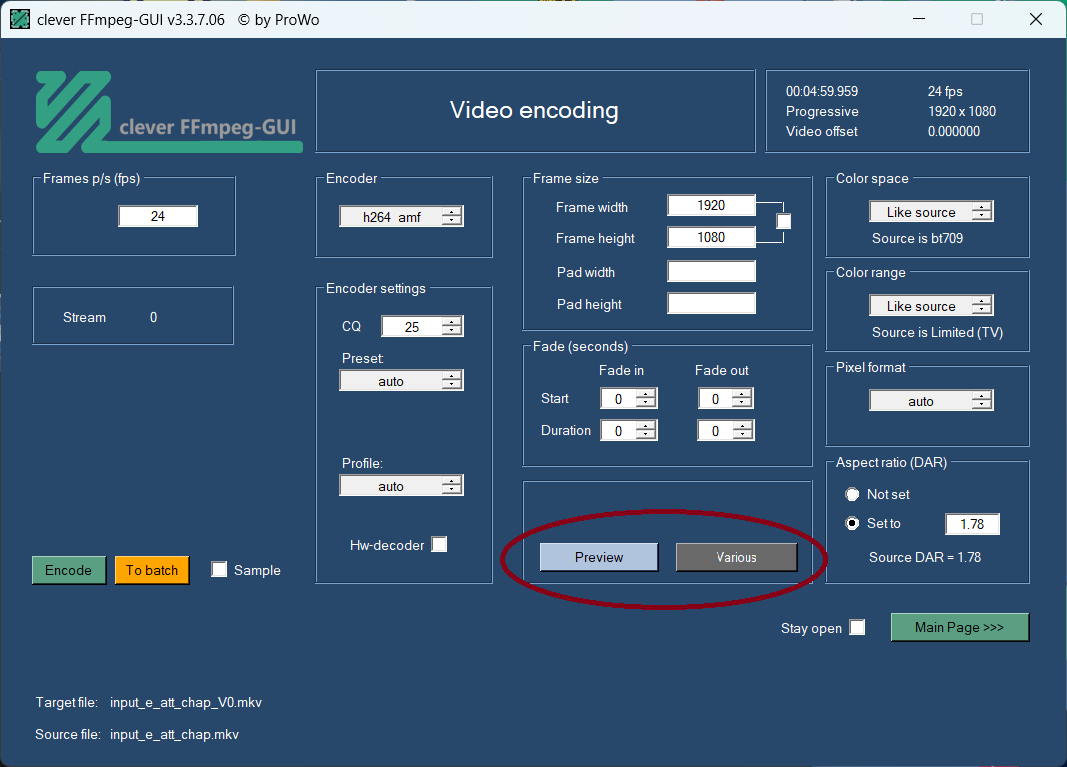The height and width of the screenshot is (767, 1067).
Task: Adjust the Fade out Duration spinner arrows
Action: coord(742,431)
